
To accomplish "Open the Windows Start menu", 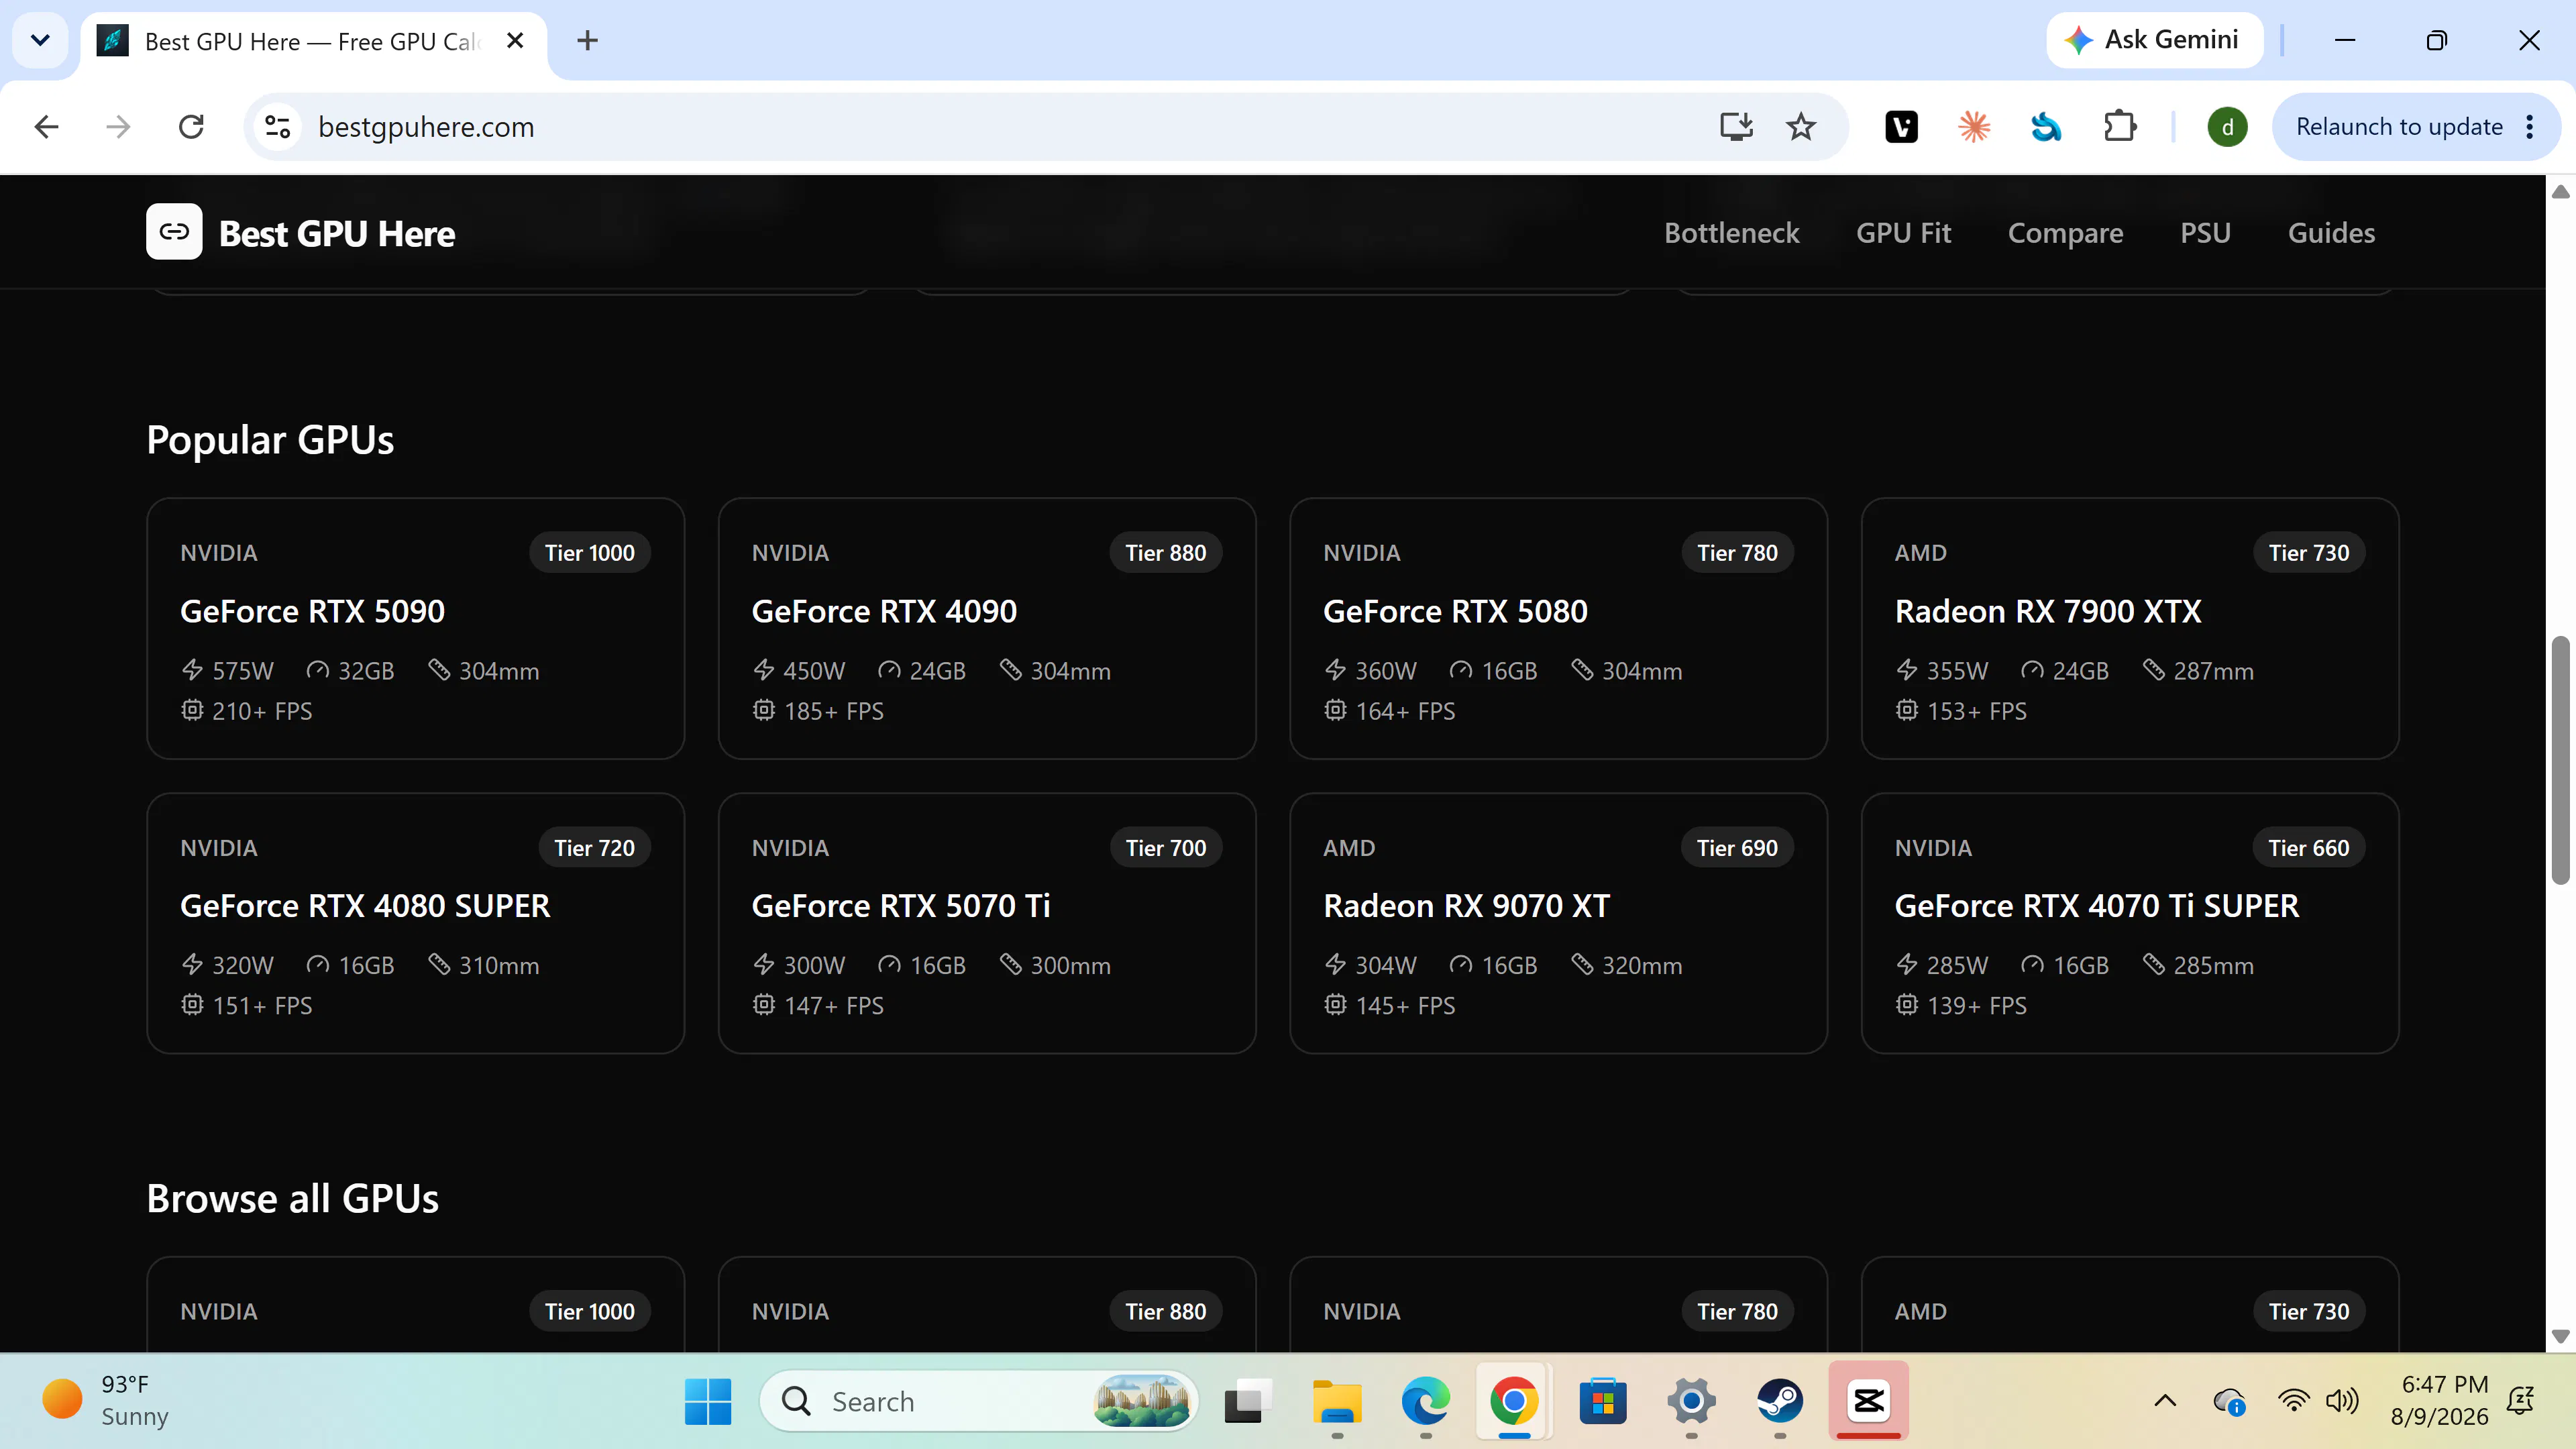I will [708, 1401].
